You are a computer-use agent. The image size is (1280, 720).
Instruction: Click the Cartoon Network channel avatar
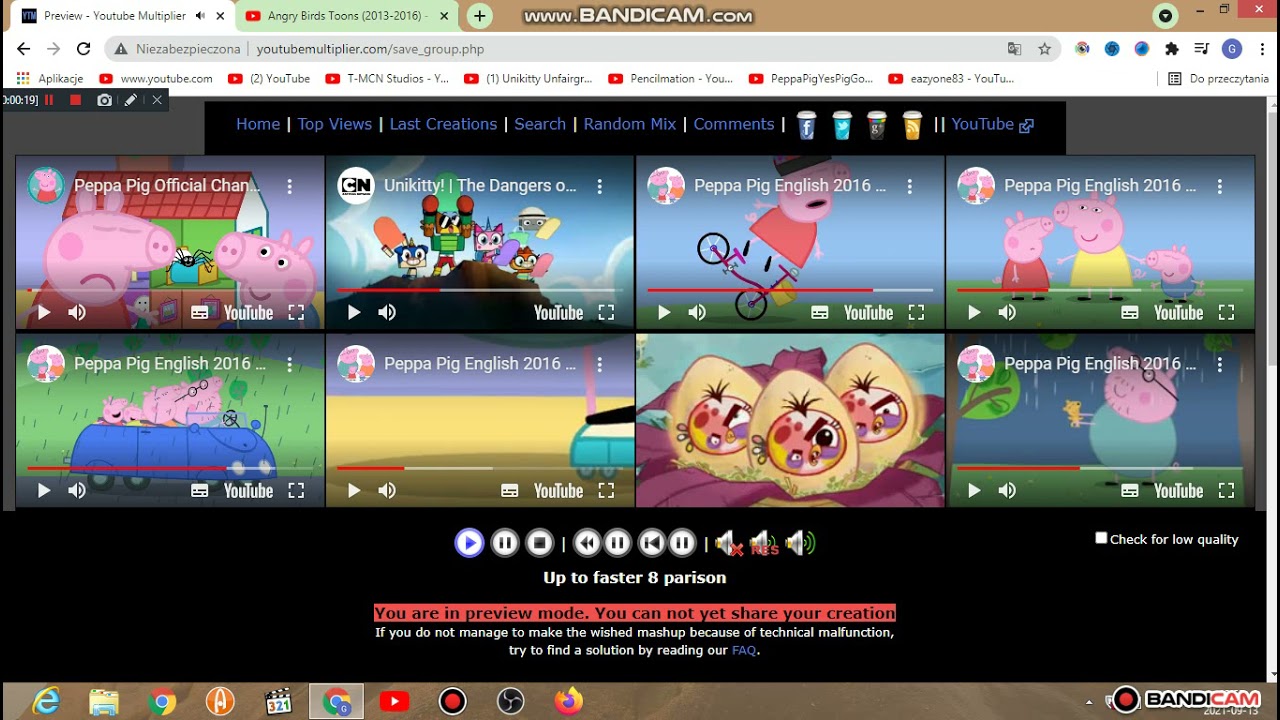pos(356,186)
